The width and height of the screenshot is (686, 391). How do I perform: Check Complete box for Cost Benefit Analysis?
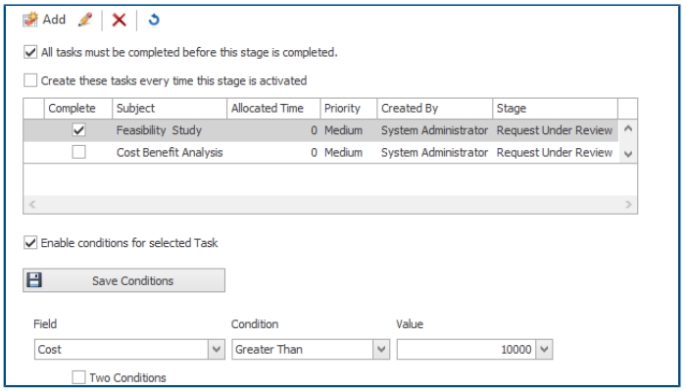coord(79,152)
